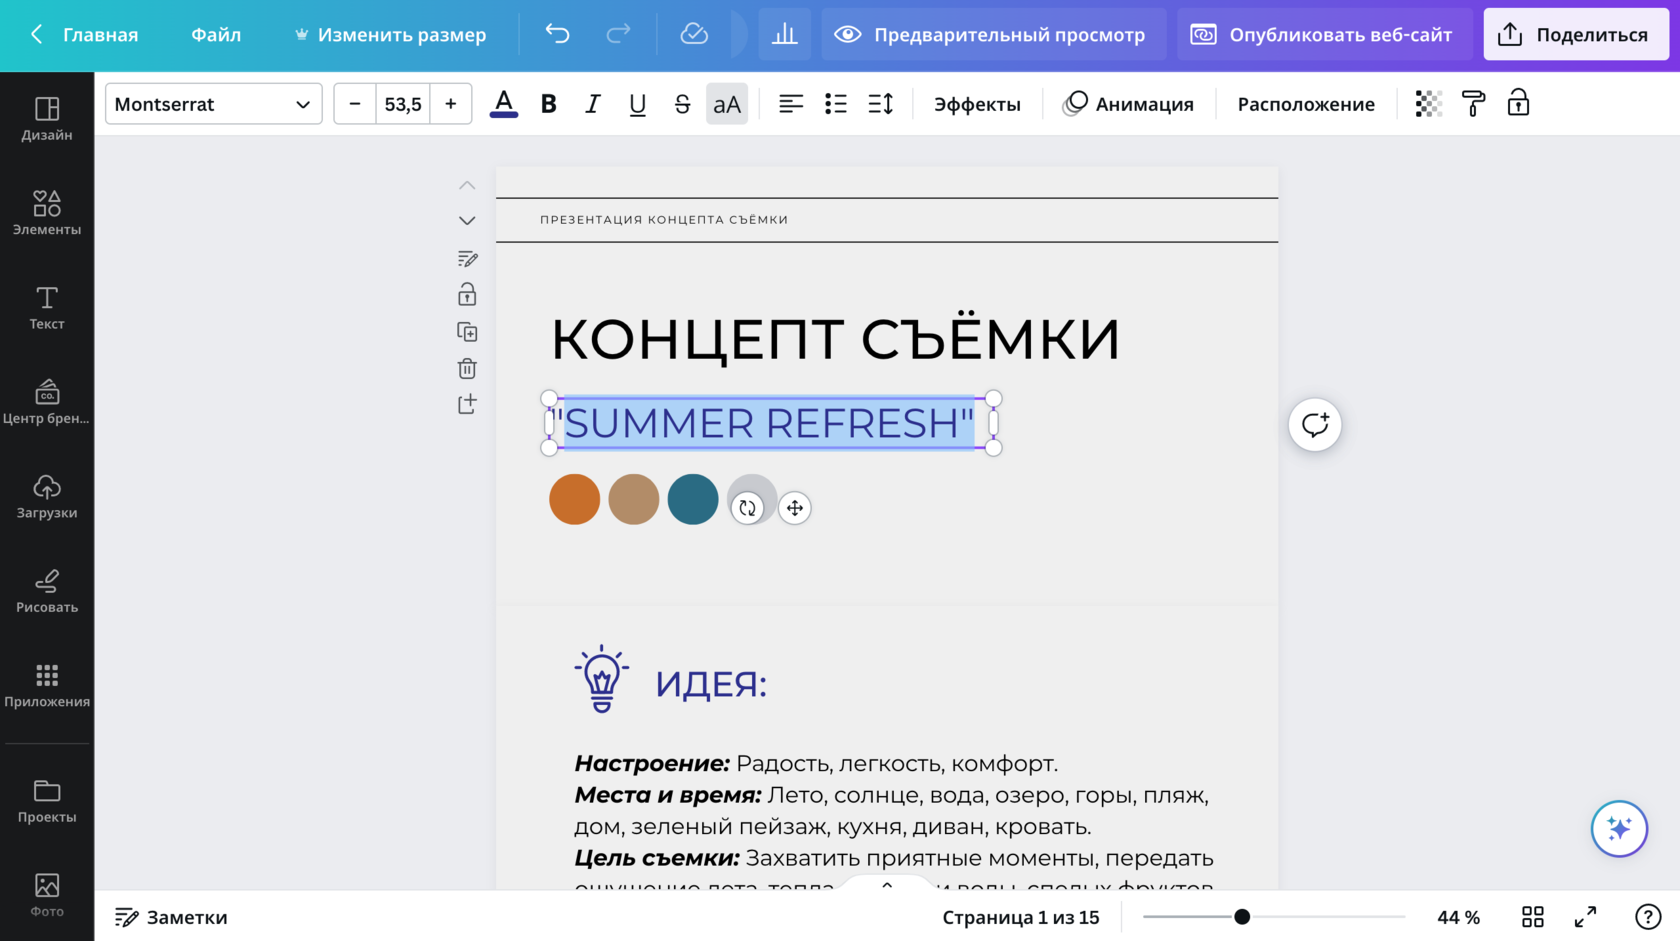Open Position (Расположение) panel
Viewport: 1680px width, 941px height.
coord(1306,104)
